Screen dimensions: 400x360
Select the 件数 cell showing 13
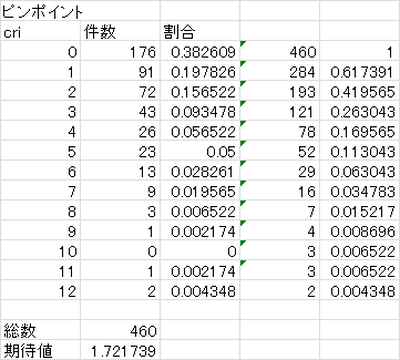120,171
